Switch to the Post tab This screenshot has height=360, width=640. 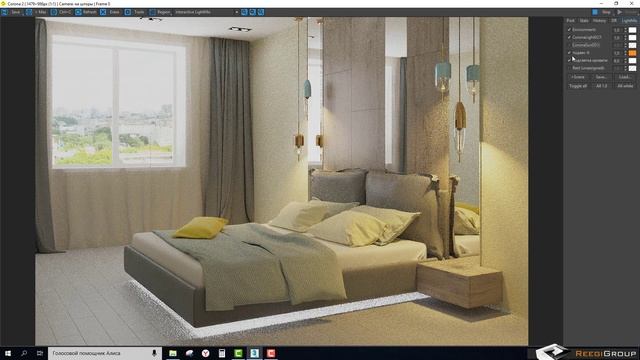[x=570, y=20]
